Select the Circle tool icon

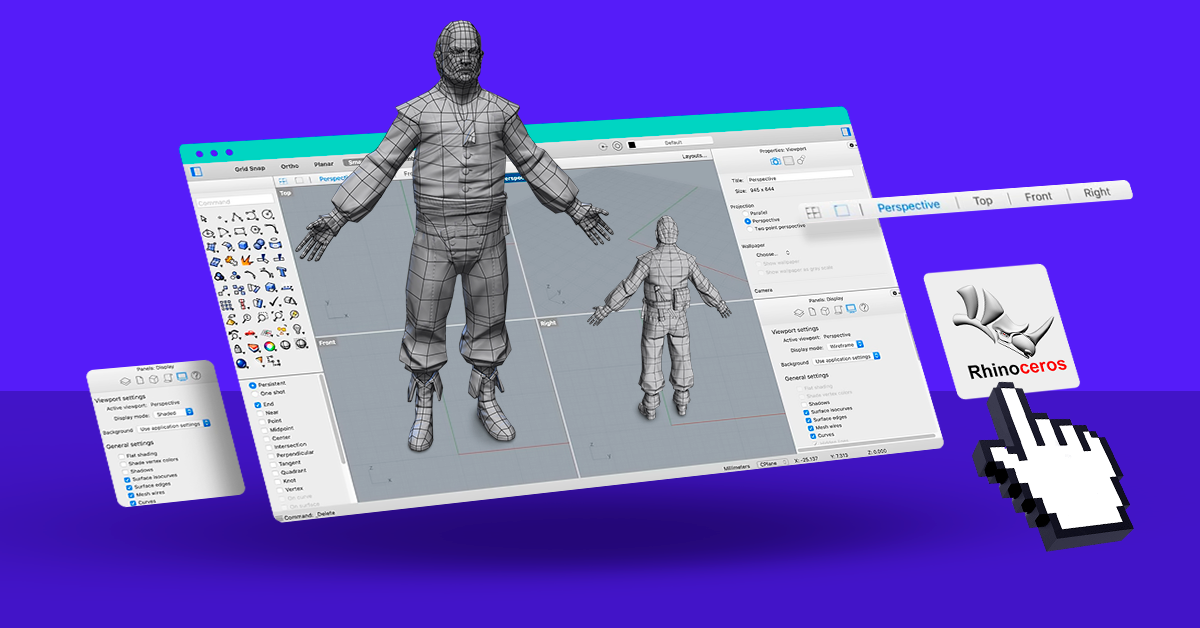(x=267, y=214)
